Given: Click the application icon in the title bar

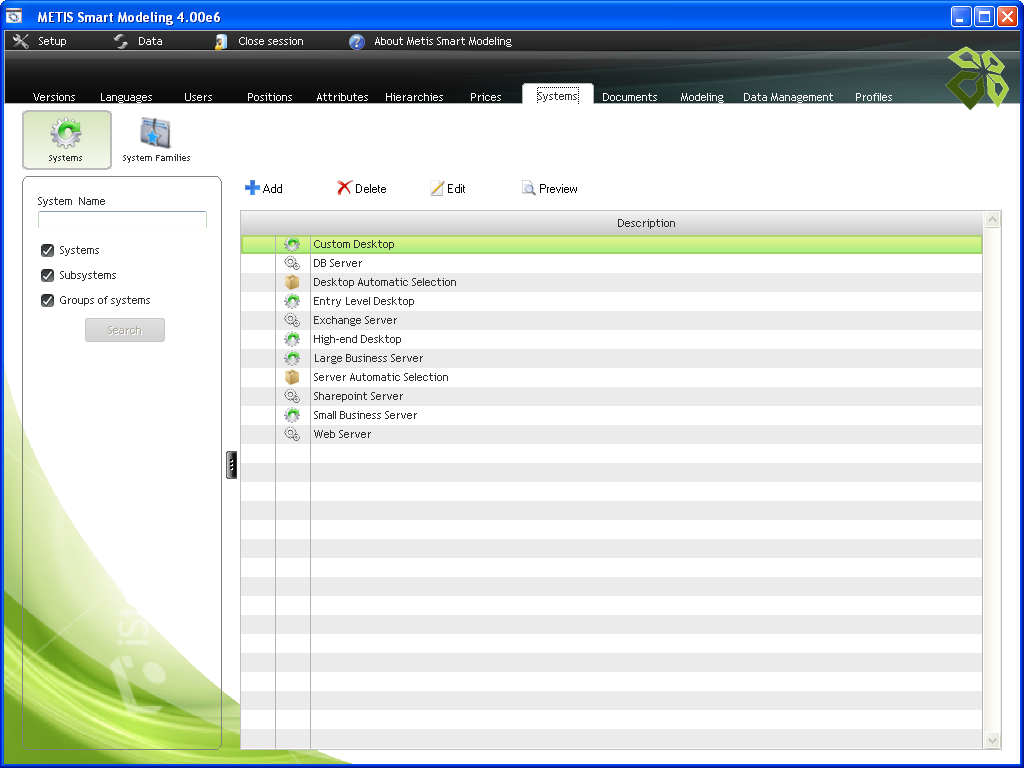Looking at the screenshot, I should [x=14, y=16].
